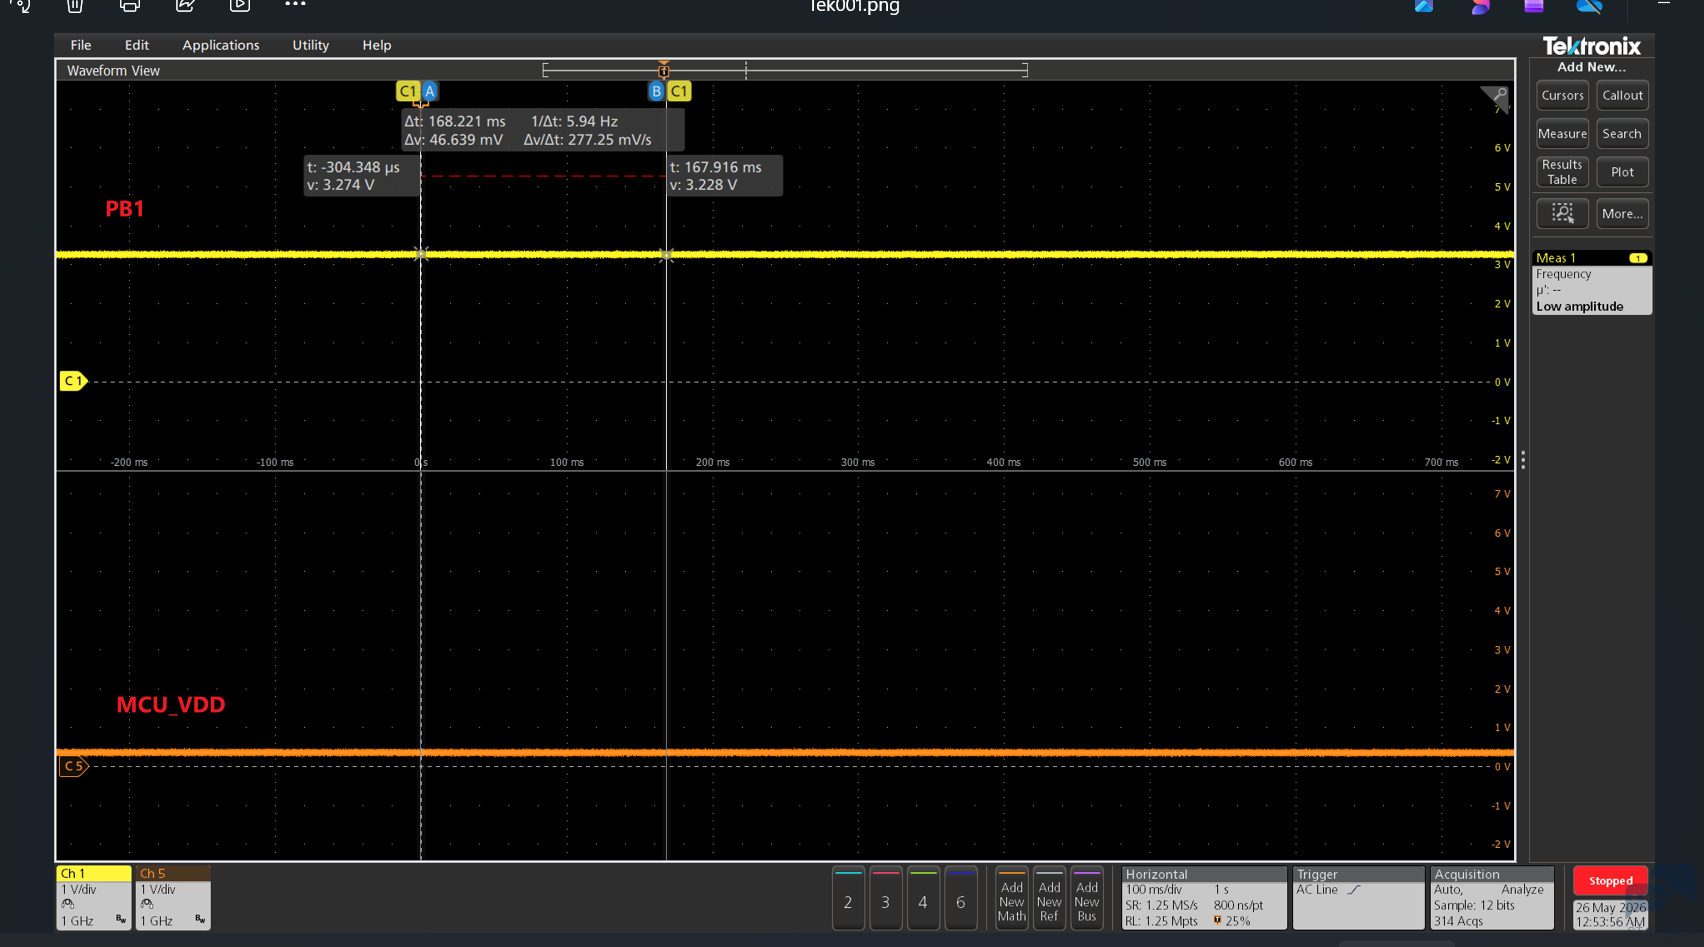
Task: Select cursor B marker handle
Action: [x=656, y=91]
